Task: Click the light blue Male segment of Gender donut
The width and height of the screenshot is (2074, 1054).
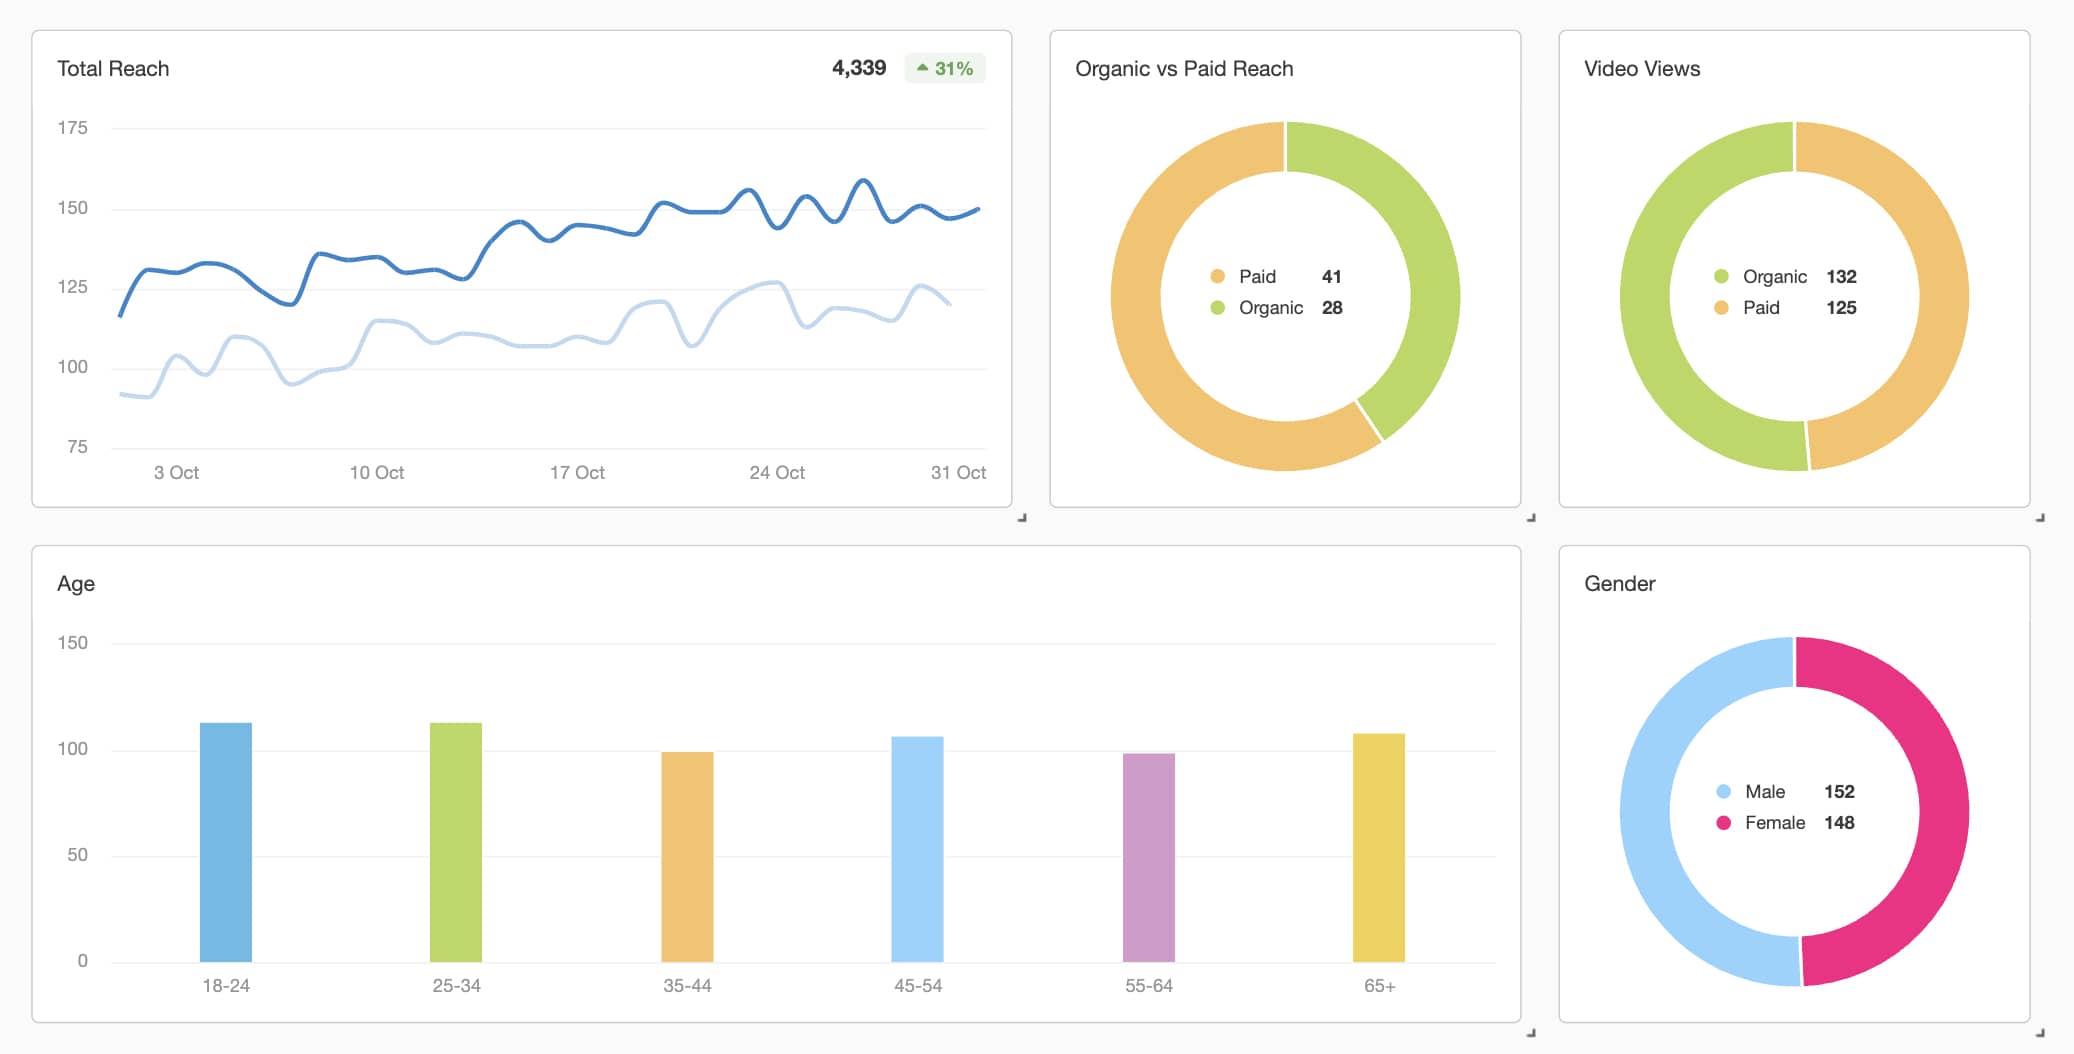Action: [x=1645, y=812]
